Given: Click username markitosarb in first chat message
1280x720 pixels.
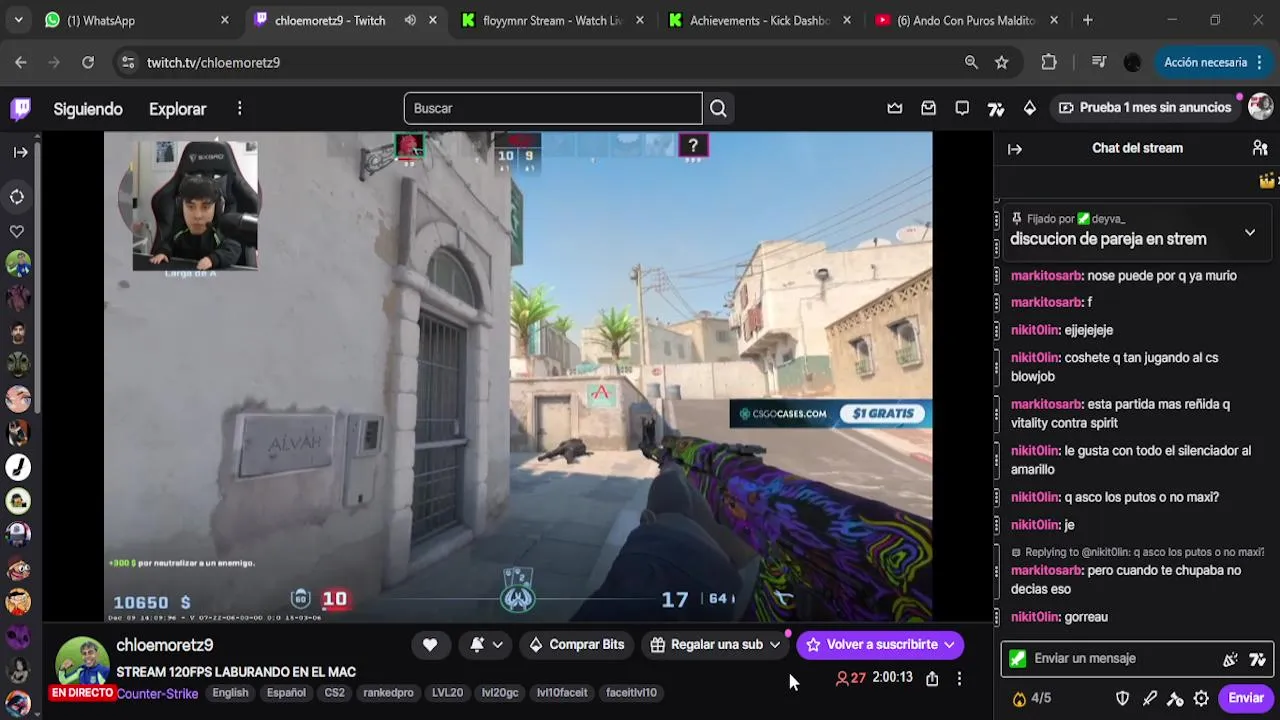Looking at the screenshot, I should coord(1046,276).
